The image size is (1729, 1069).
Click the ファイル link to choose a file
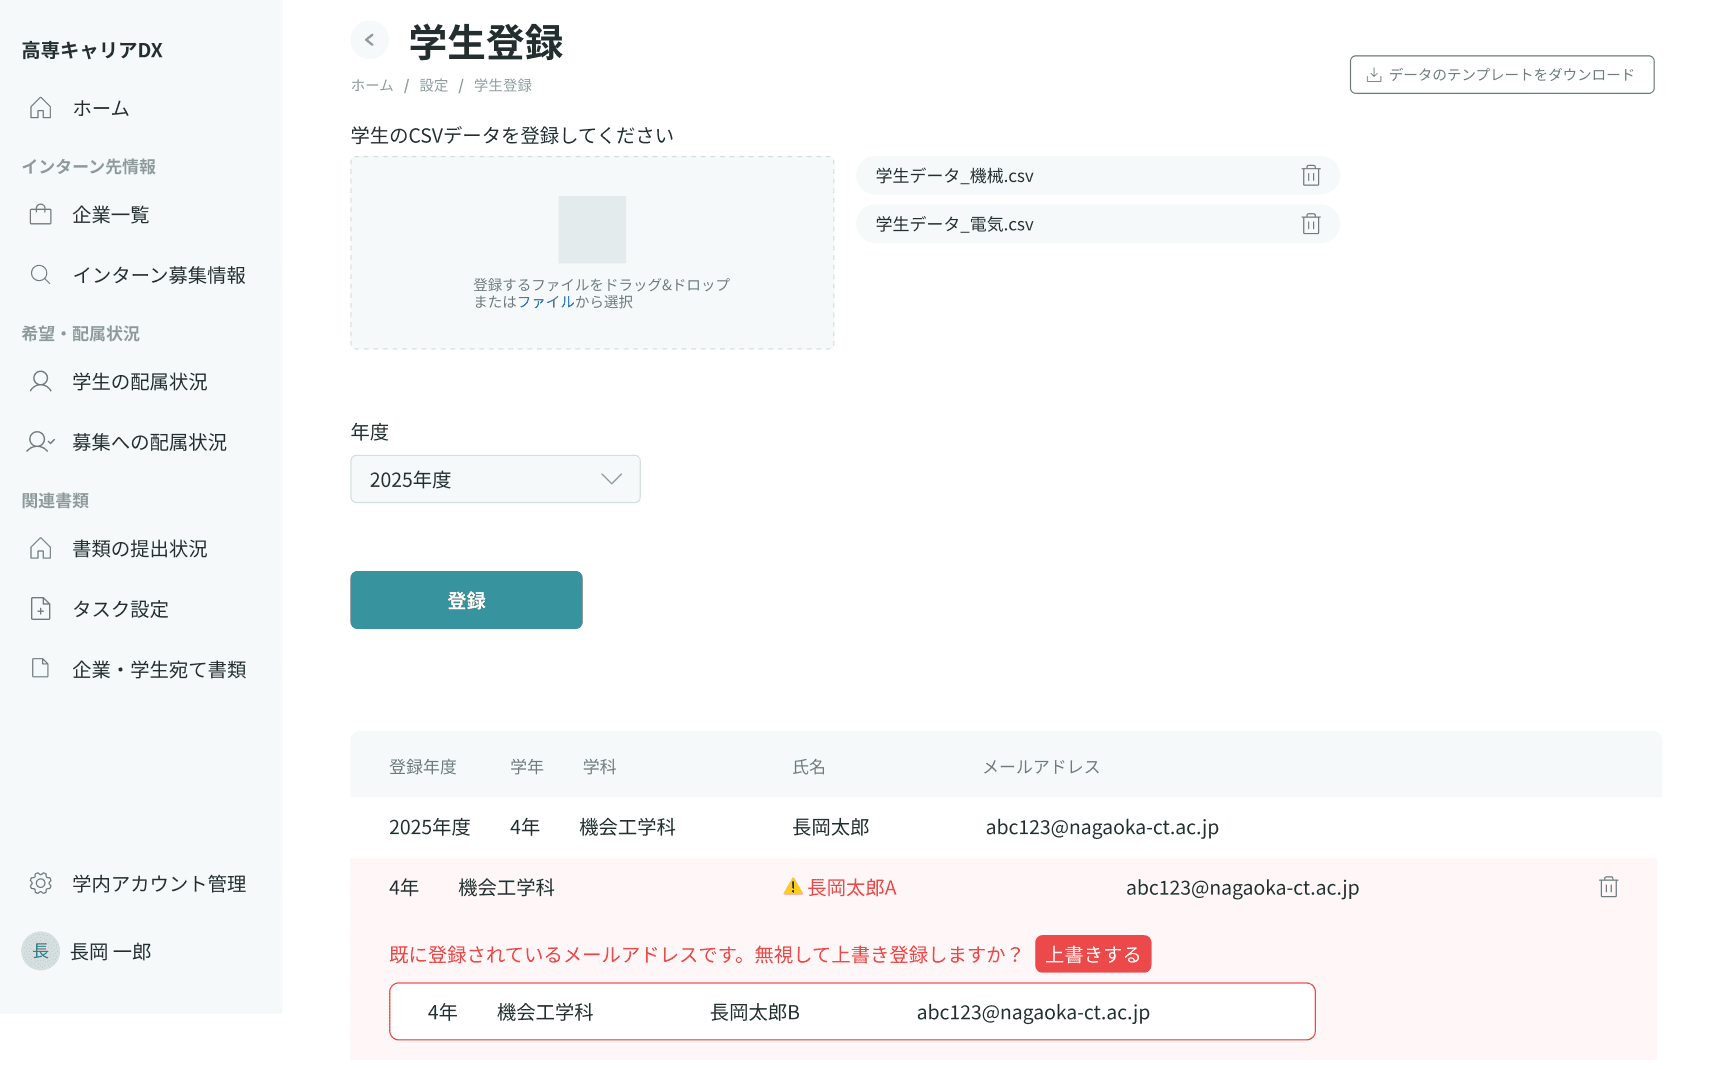(x=546, y=301)
